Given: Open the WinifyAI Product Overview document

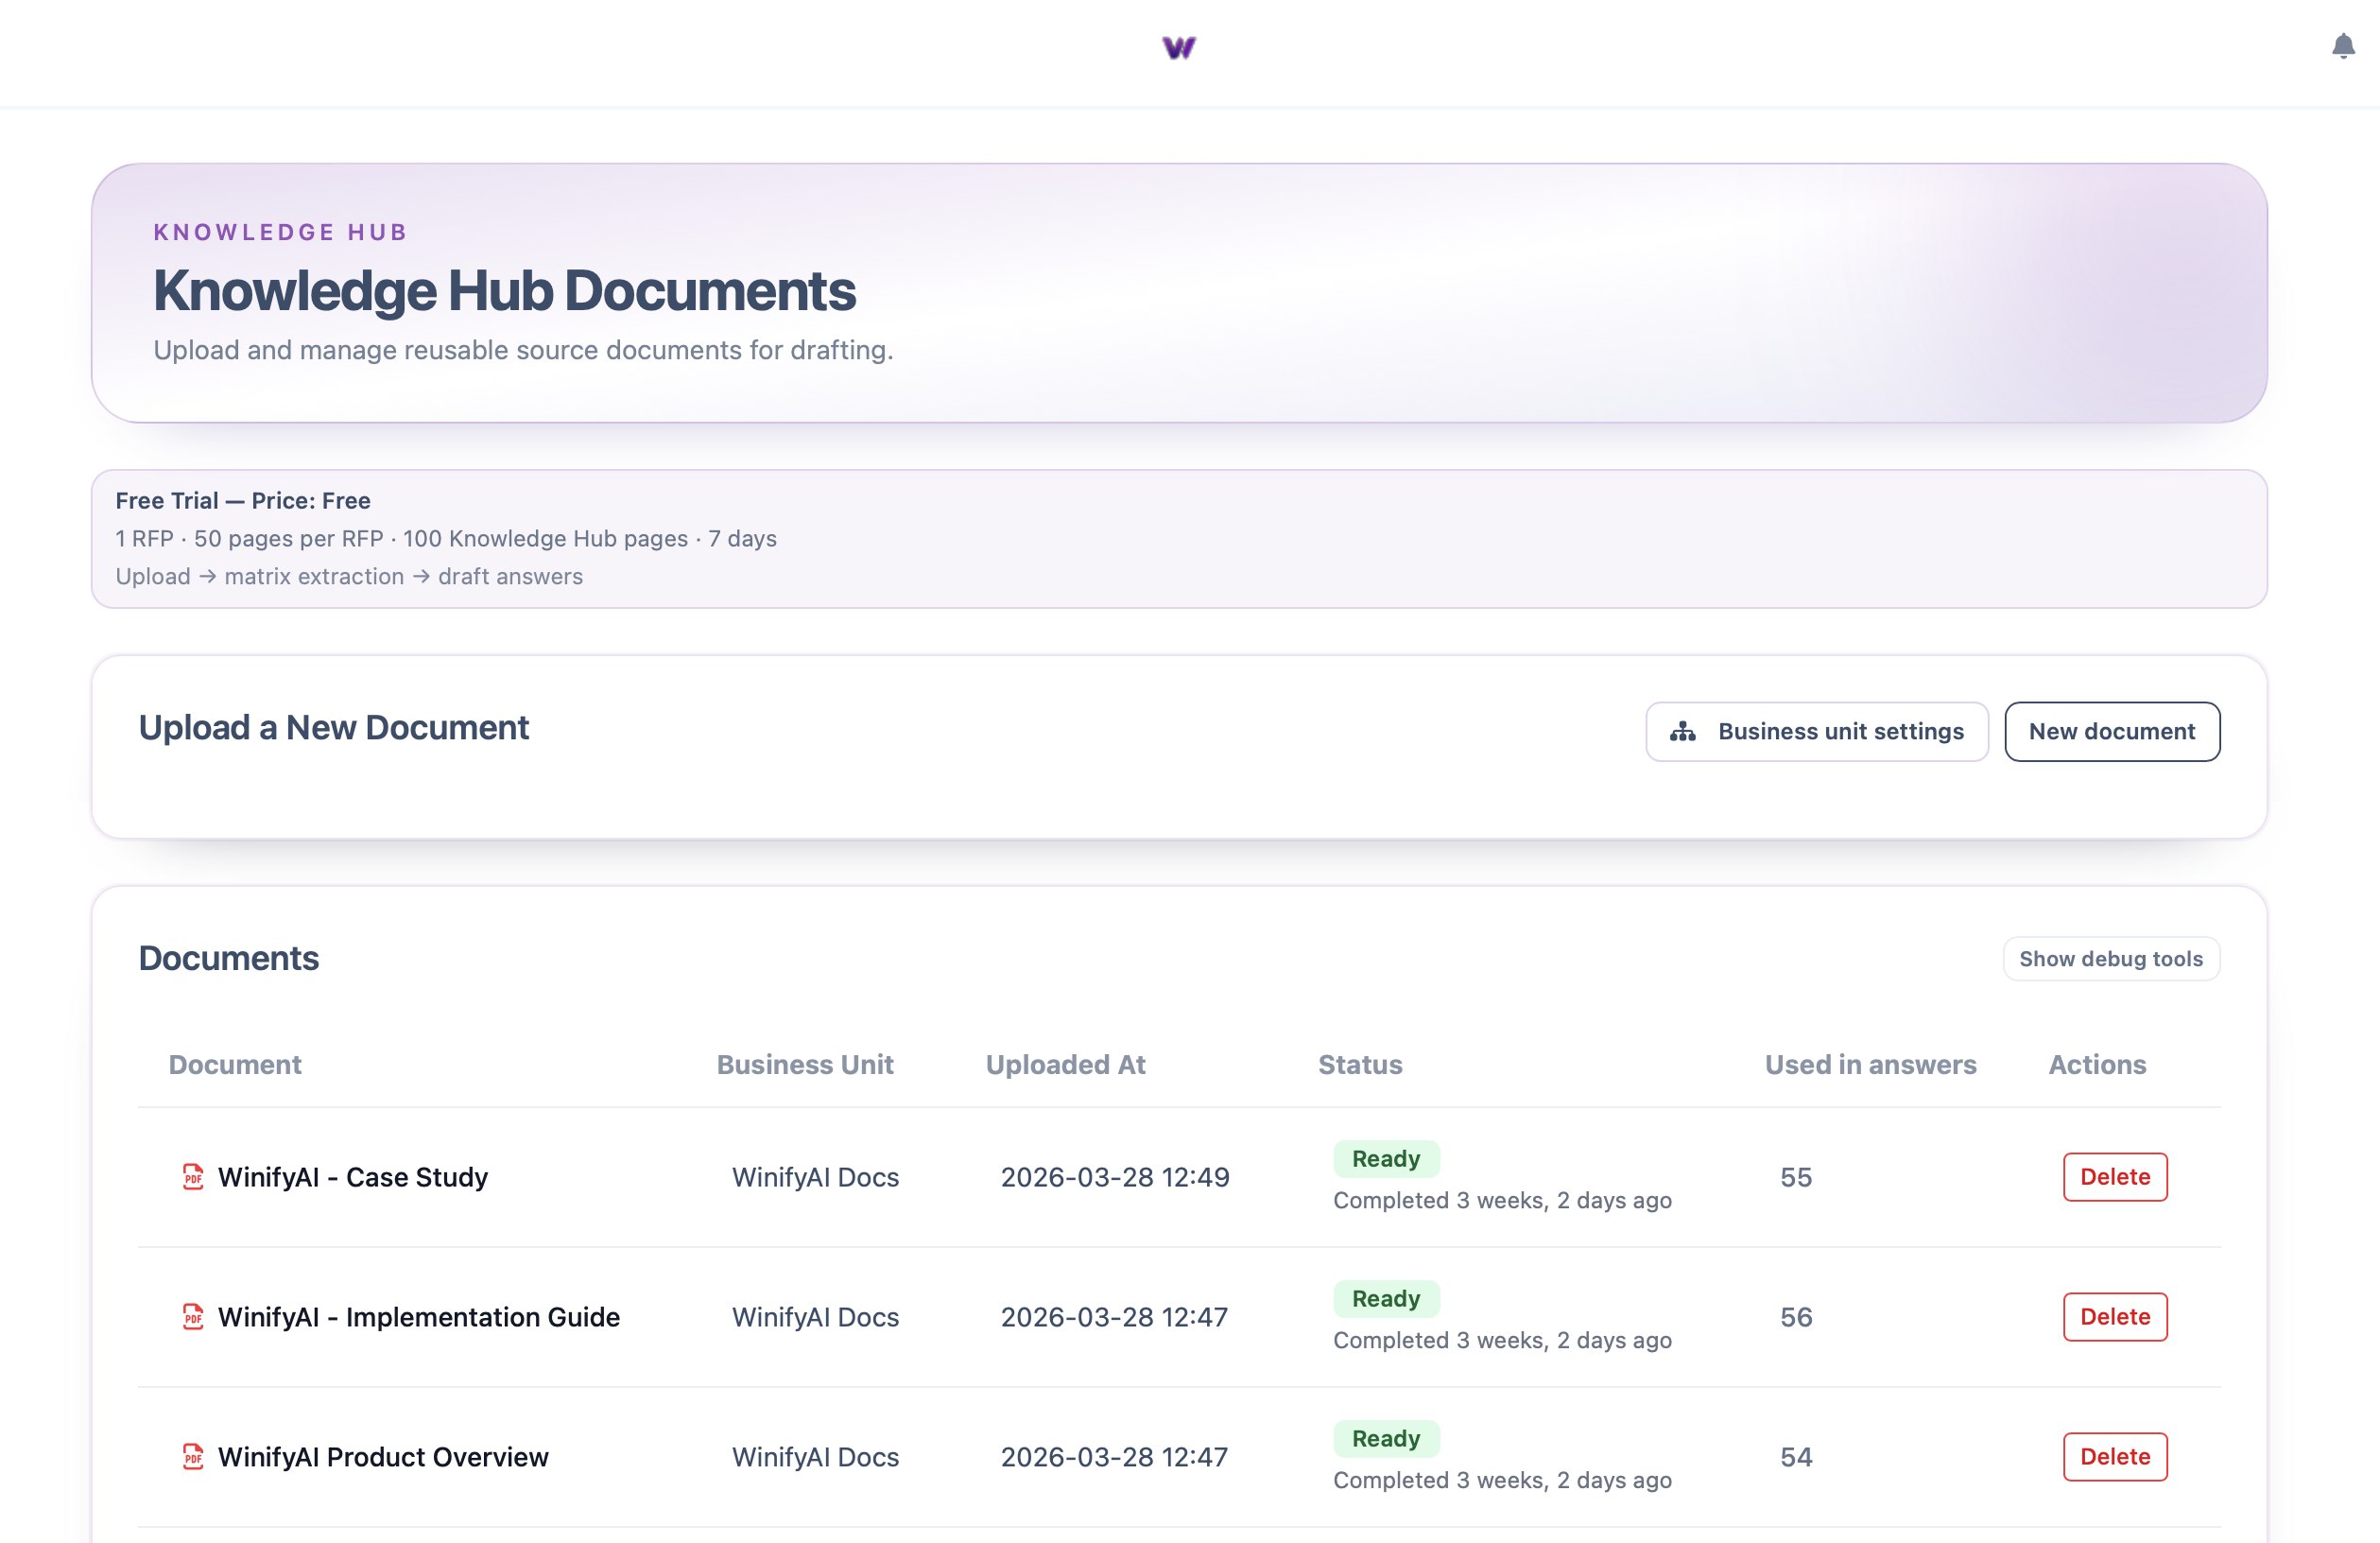Looking at the screenshot, I should pos(383,1457).
